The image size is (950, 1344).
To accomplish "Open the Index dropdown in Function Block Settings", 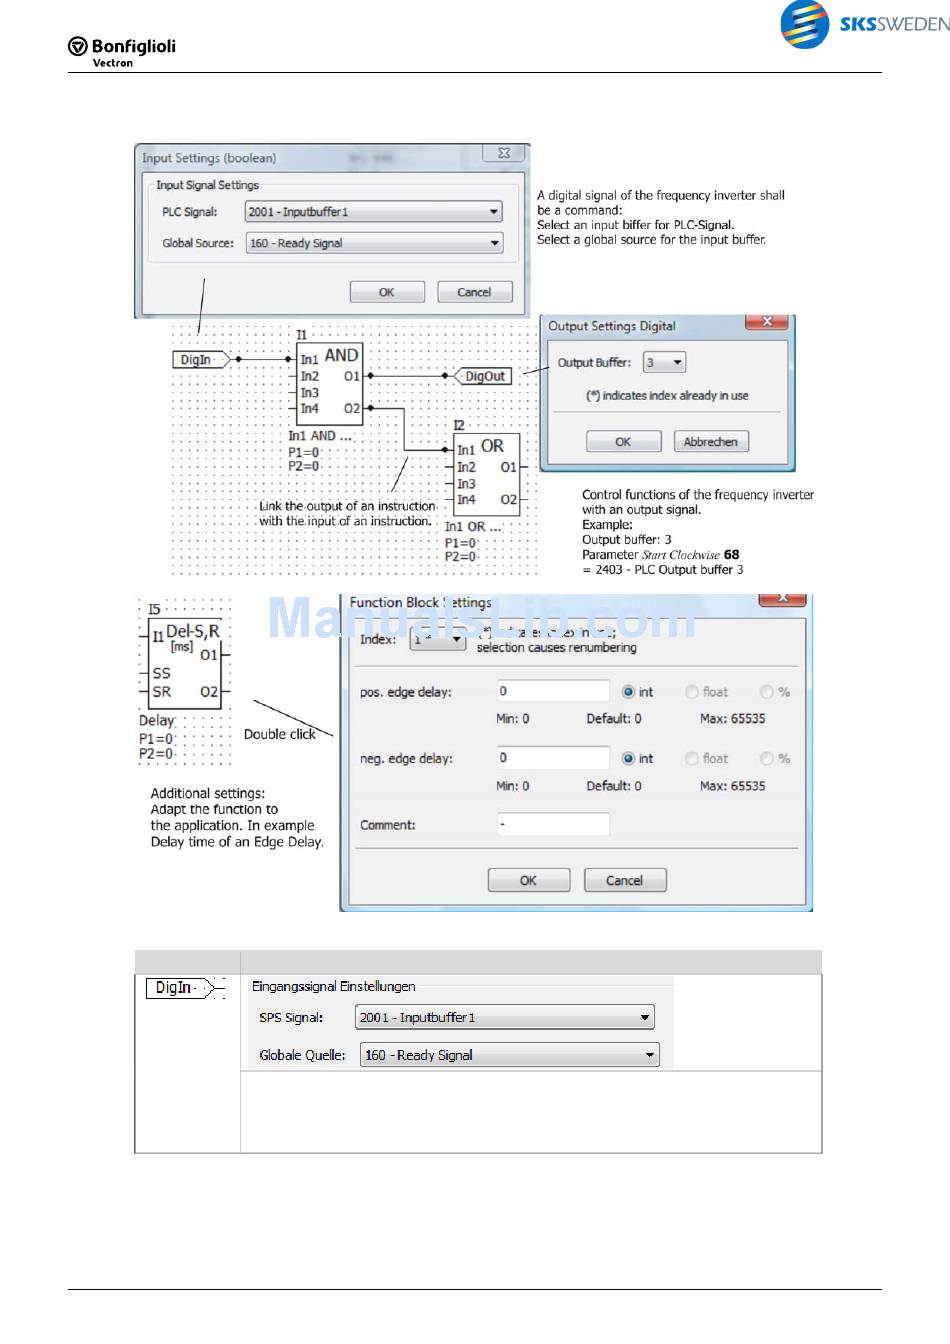I will click(x=438, y=639).
